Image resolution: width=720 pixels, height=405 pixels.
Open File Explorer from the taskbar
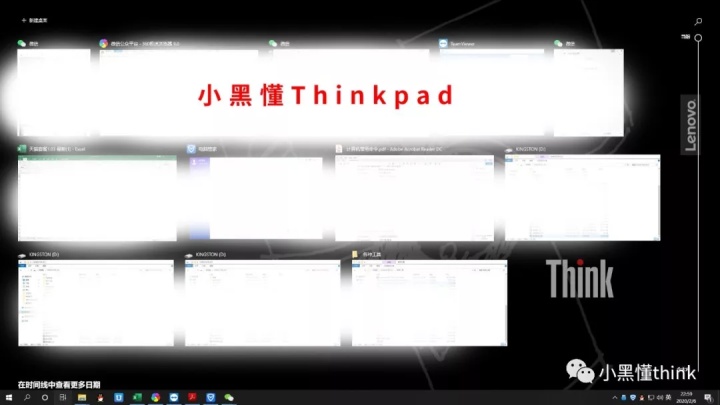coord(82,398)
